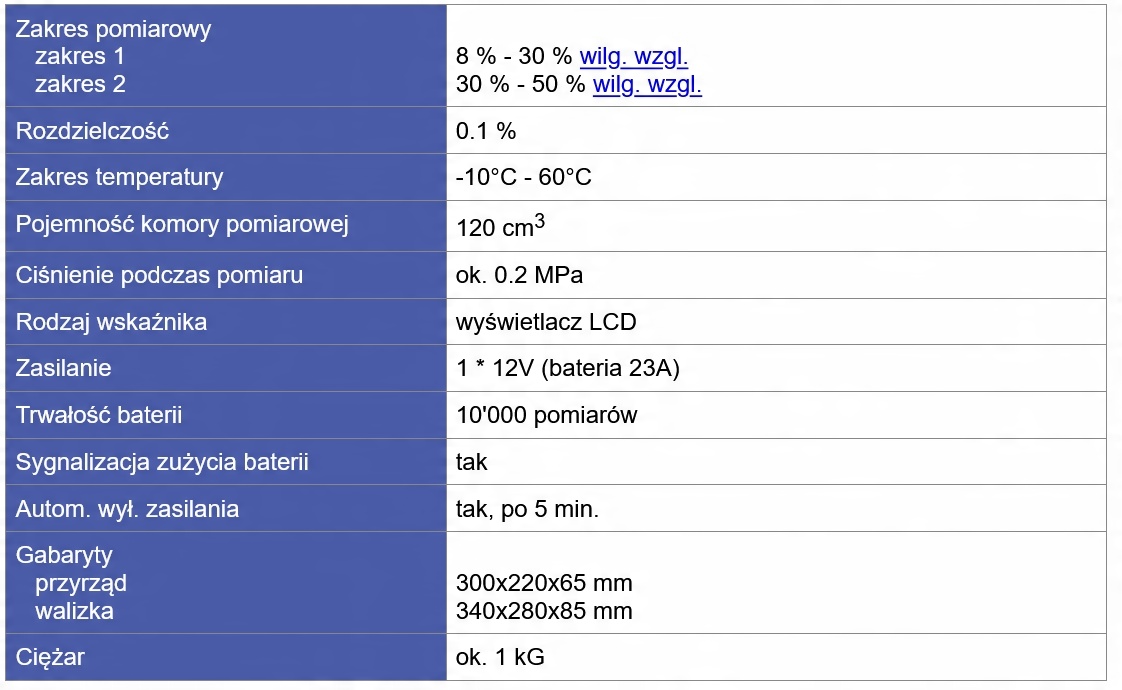This screenshot has height=690, width=1122.
Task: Click the '0.1 %' resolution value
Action: point(486,131)
